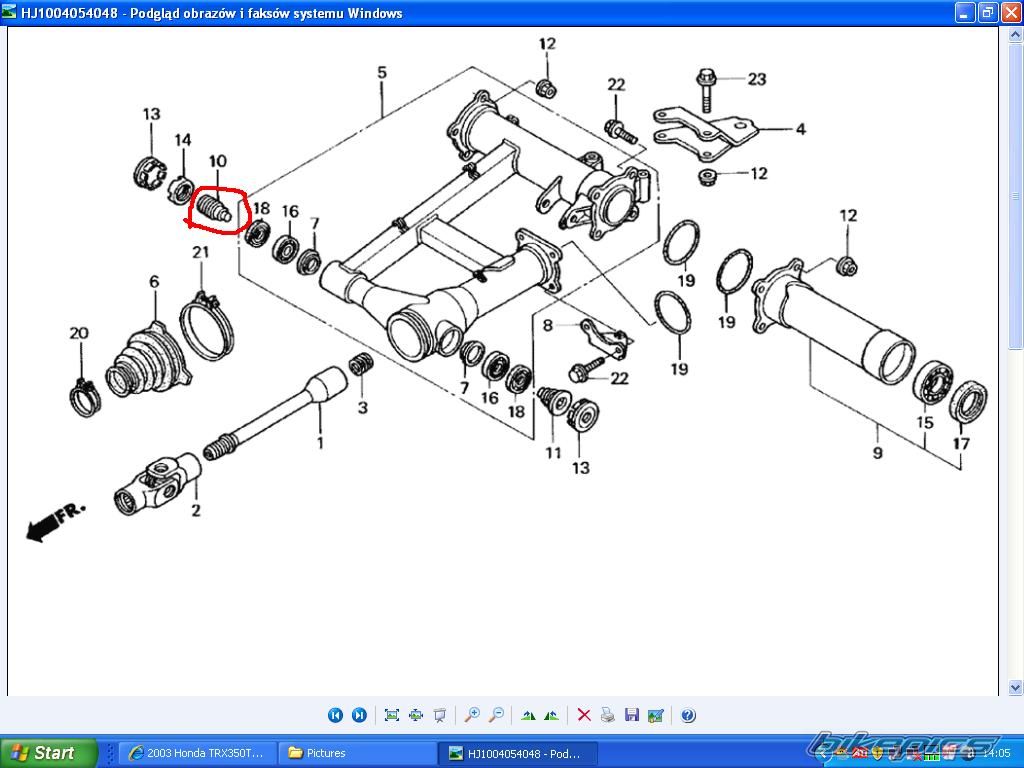Image resolution: width=1024 pixels, height=768 pixels.
Task: Show image at actual size
Action: click(416, 715)
